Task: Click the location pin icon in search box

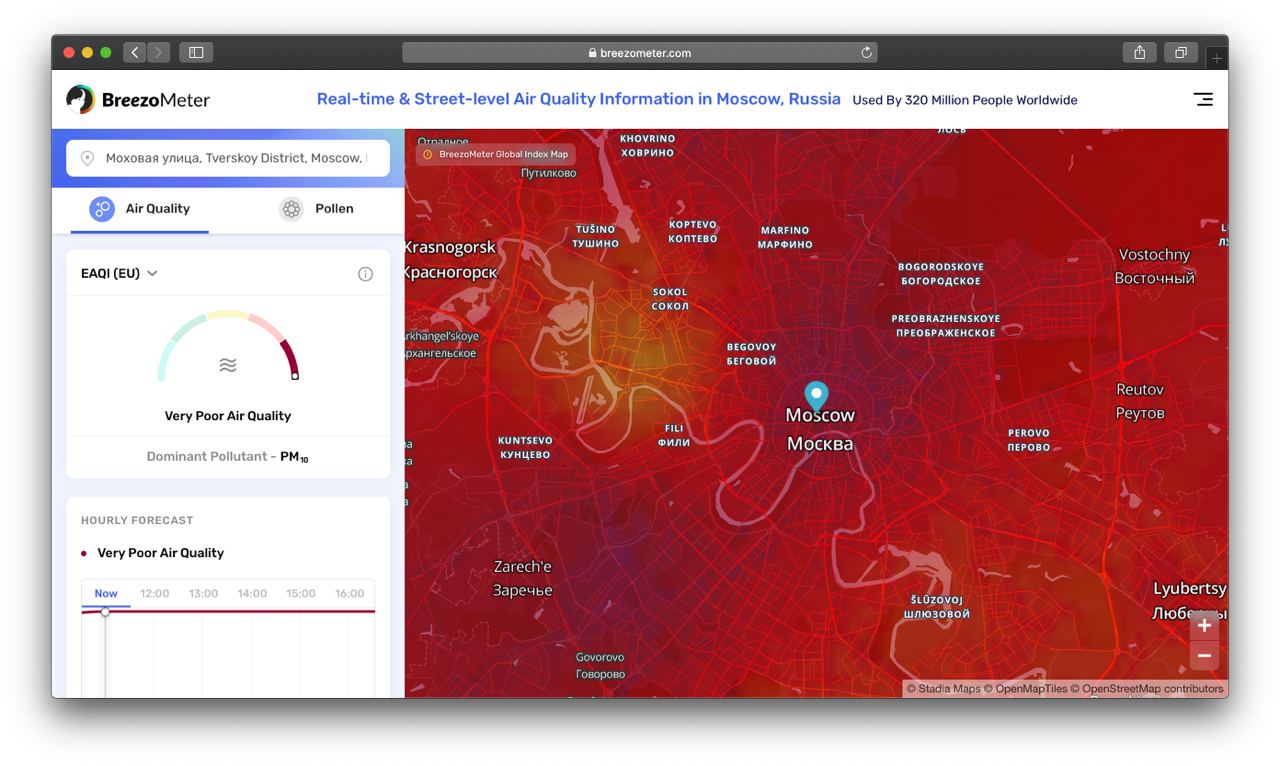Action: [x=87, y=158]
